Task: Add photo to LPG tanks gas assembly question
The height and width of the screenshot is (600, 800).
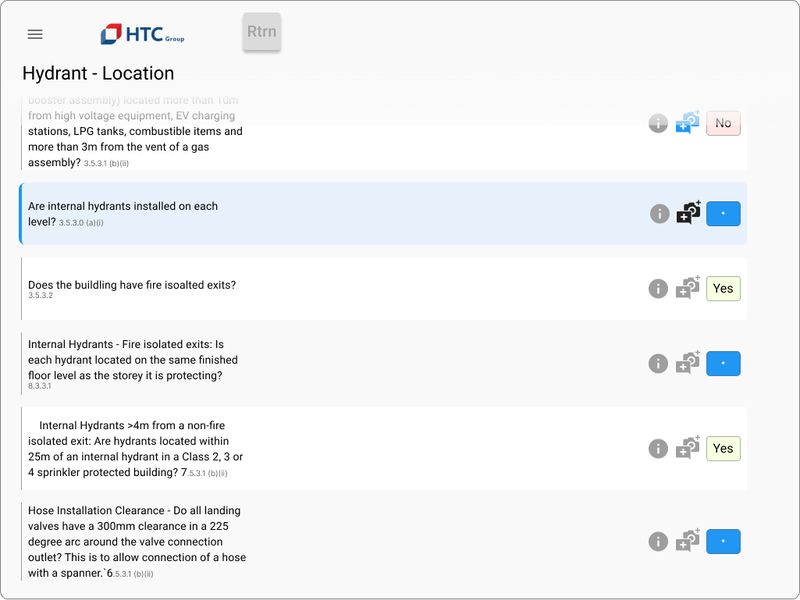Action: point(688,122)
